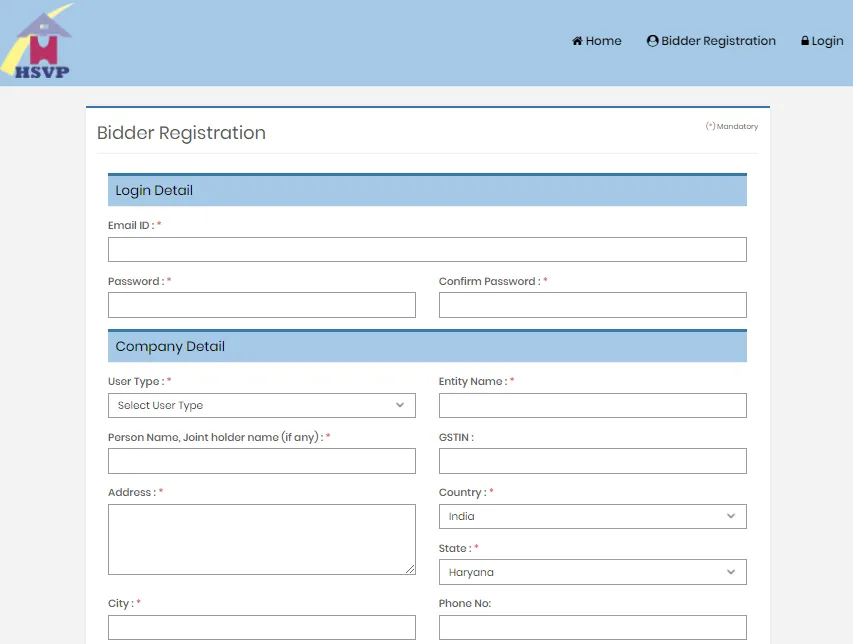
Task: Open the State dropdown showing Haryana
Action: coord(592,572)
